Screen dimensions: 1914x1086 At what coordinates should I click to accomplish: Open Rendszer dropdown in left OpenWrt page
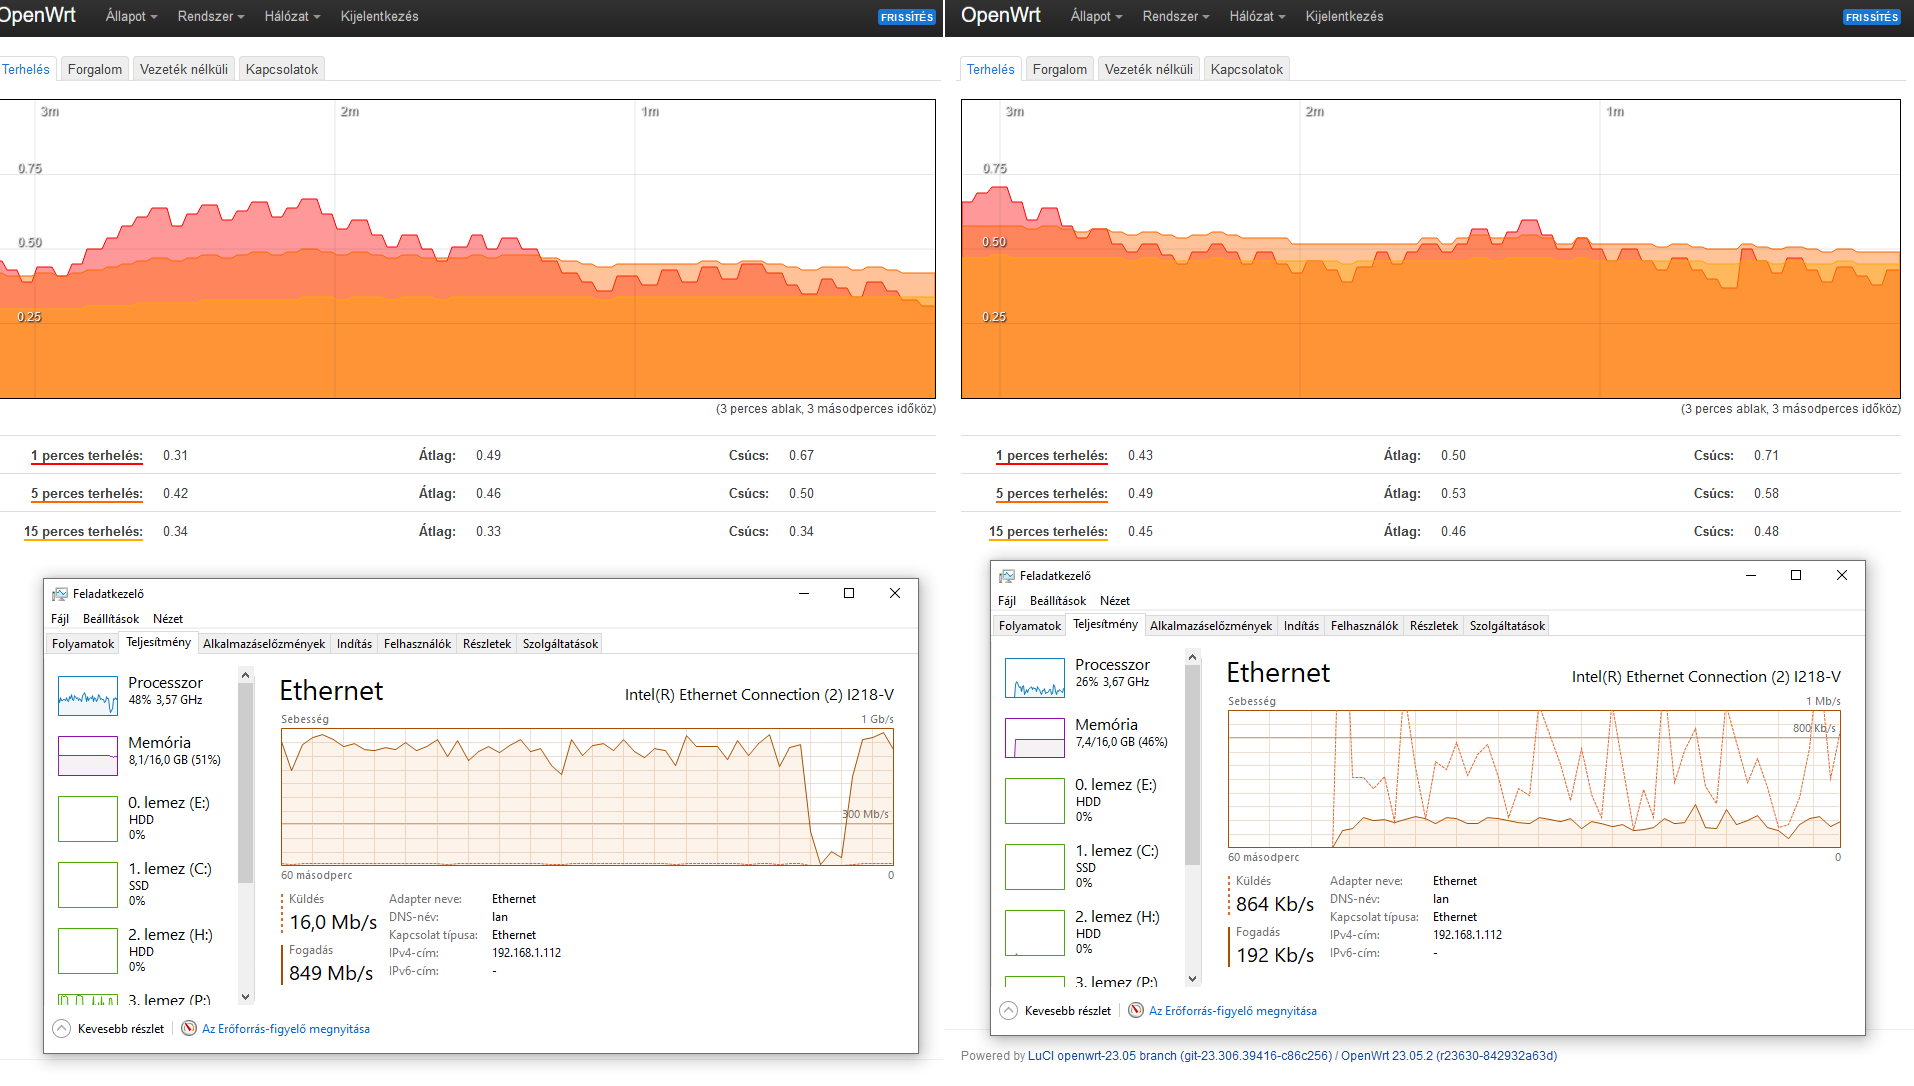[x=211, y=16]
